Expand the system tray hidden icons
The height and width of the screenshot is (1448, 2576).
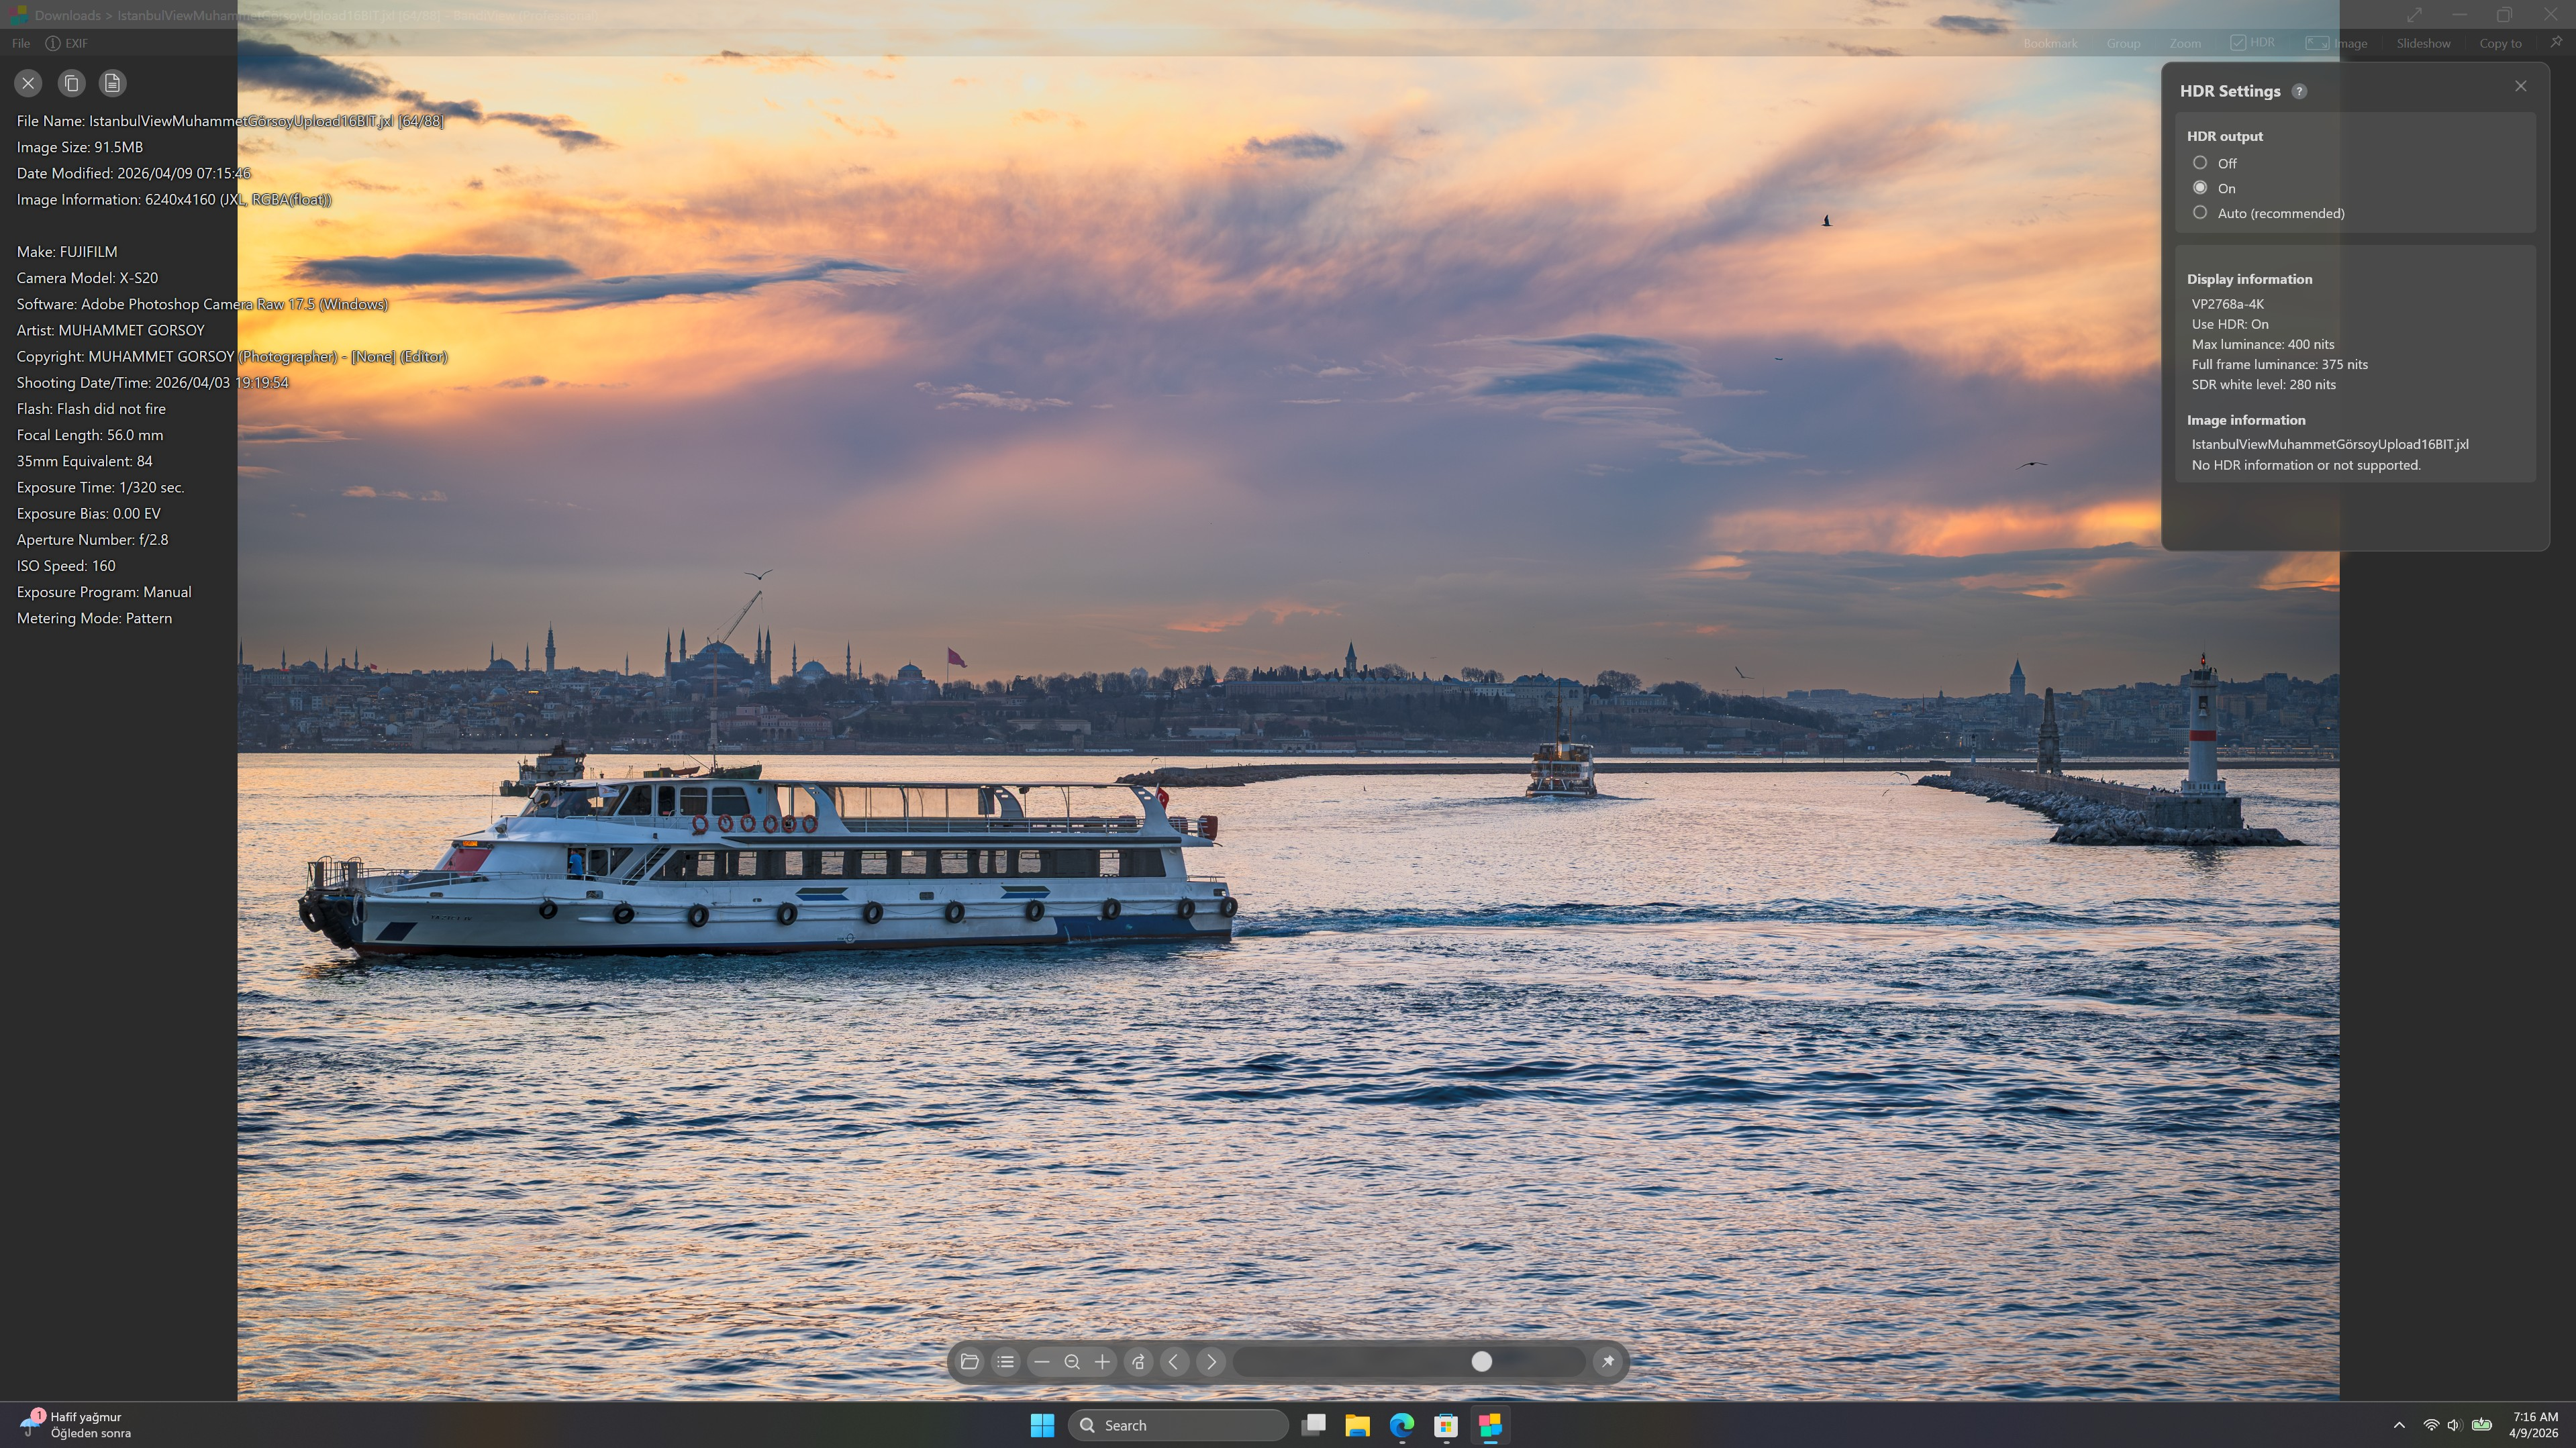tap(2399, 1425)
